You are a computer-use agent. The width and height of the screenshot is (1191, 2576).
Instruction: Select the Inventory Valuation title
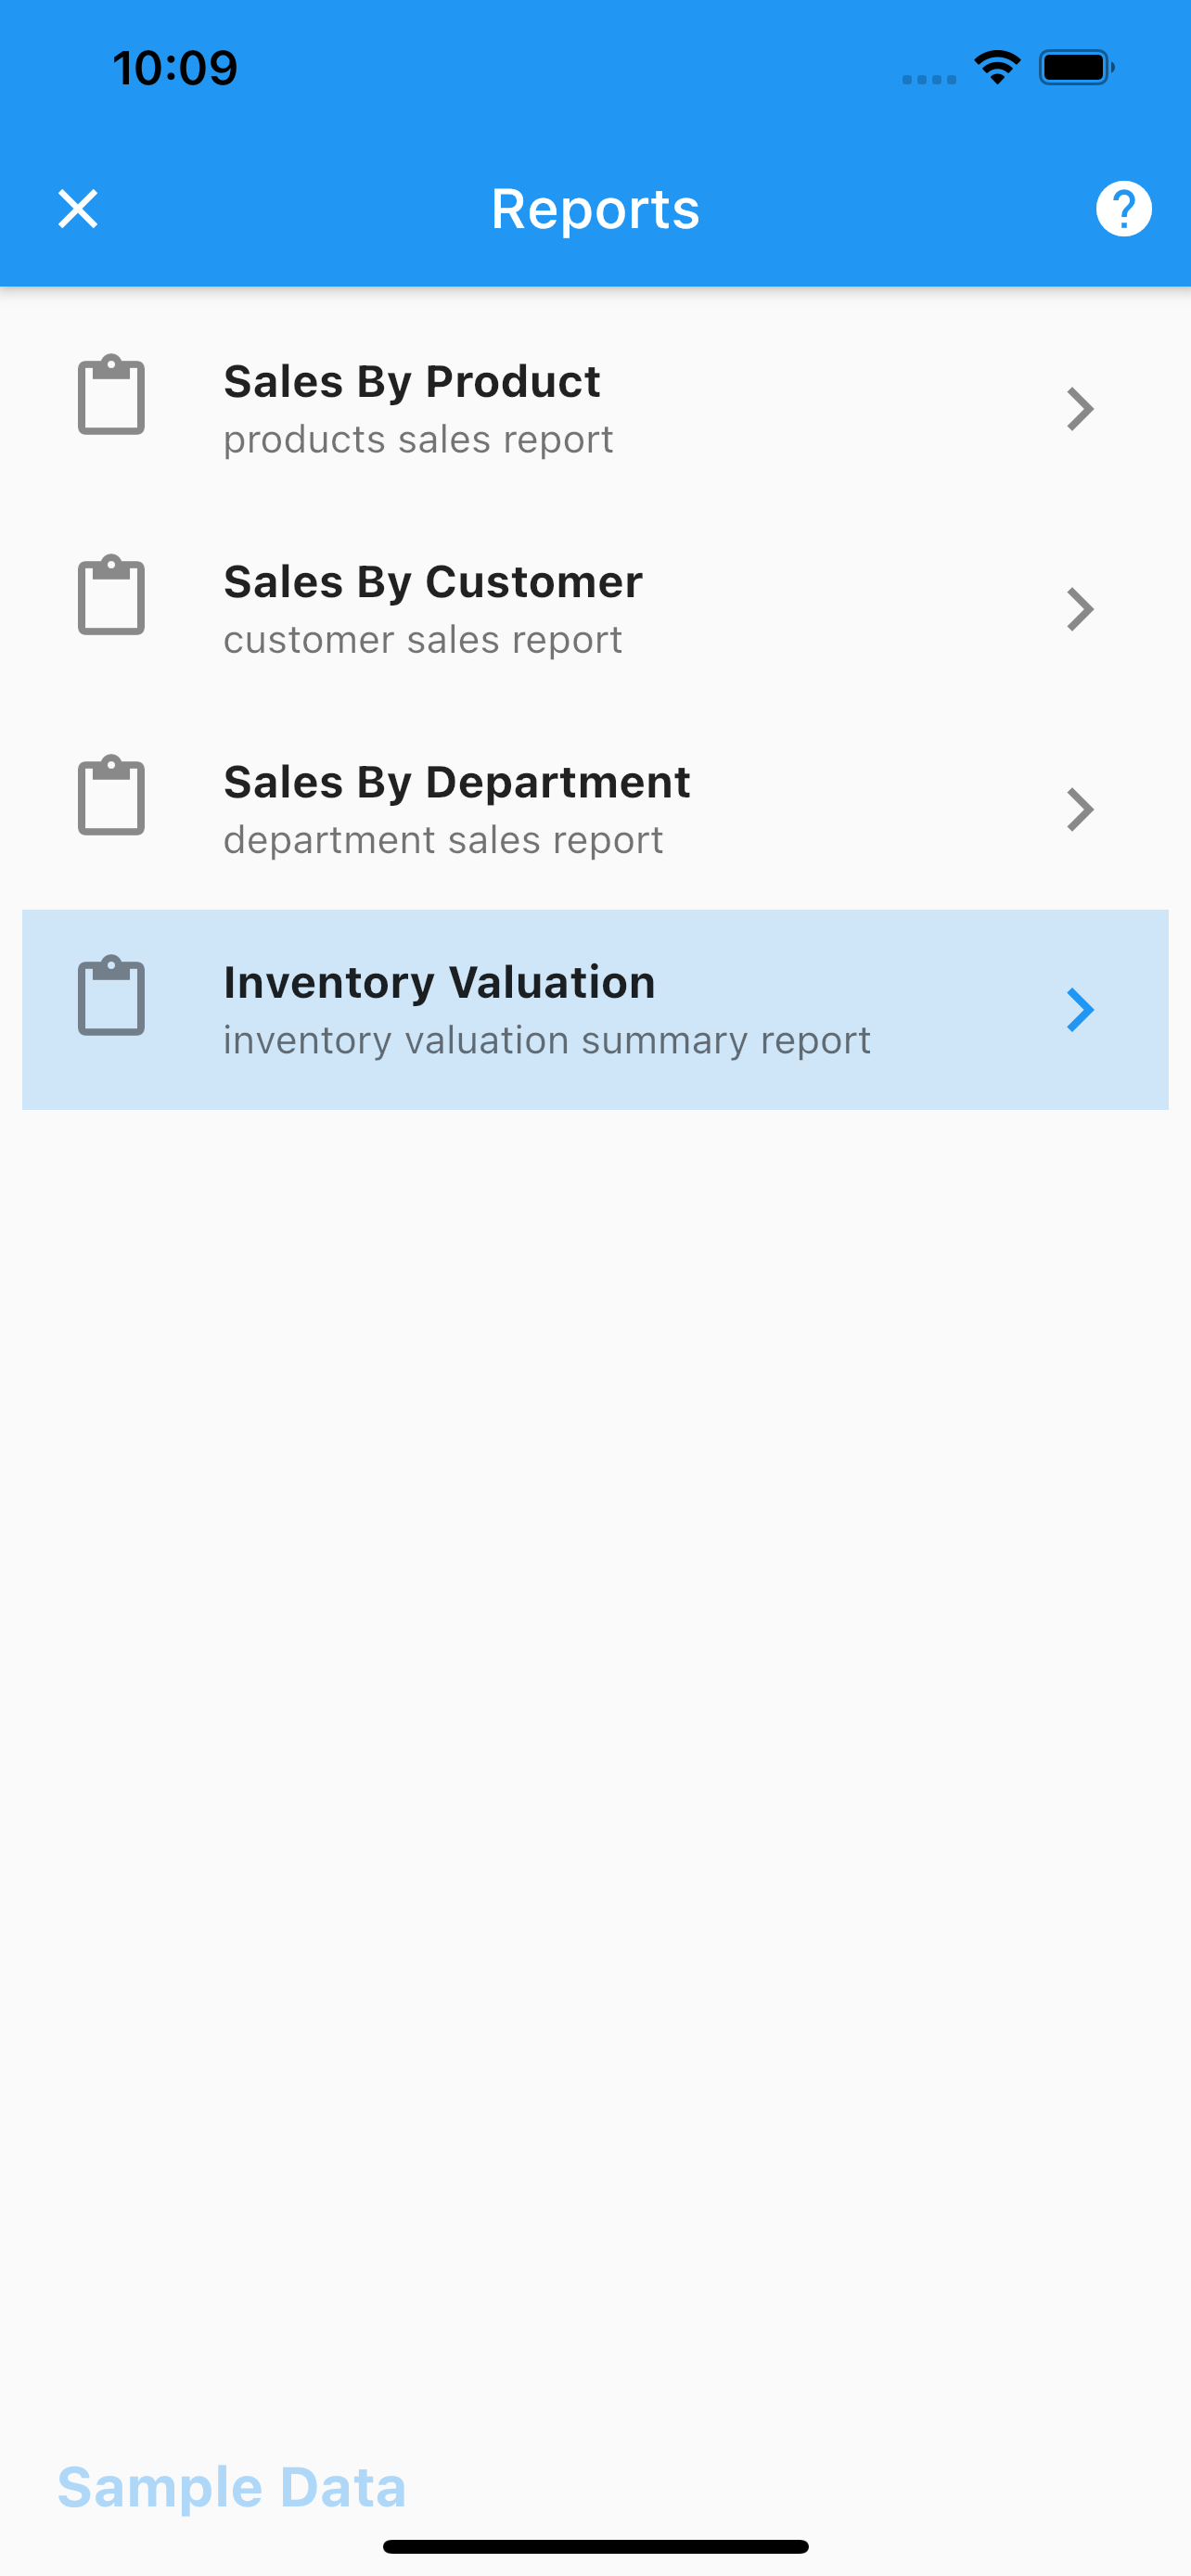tap(439, 982)
